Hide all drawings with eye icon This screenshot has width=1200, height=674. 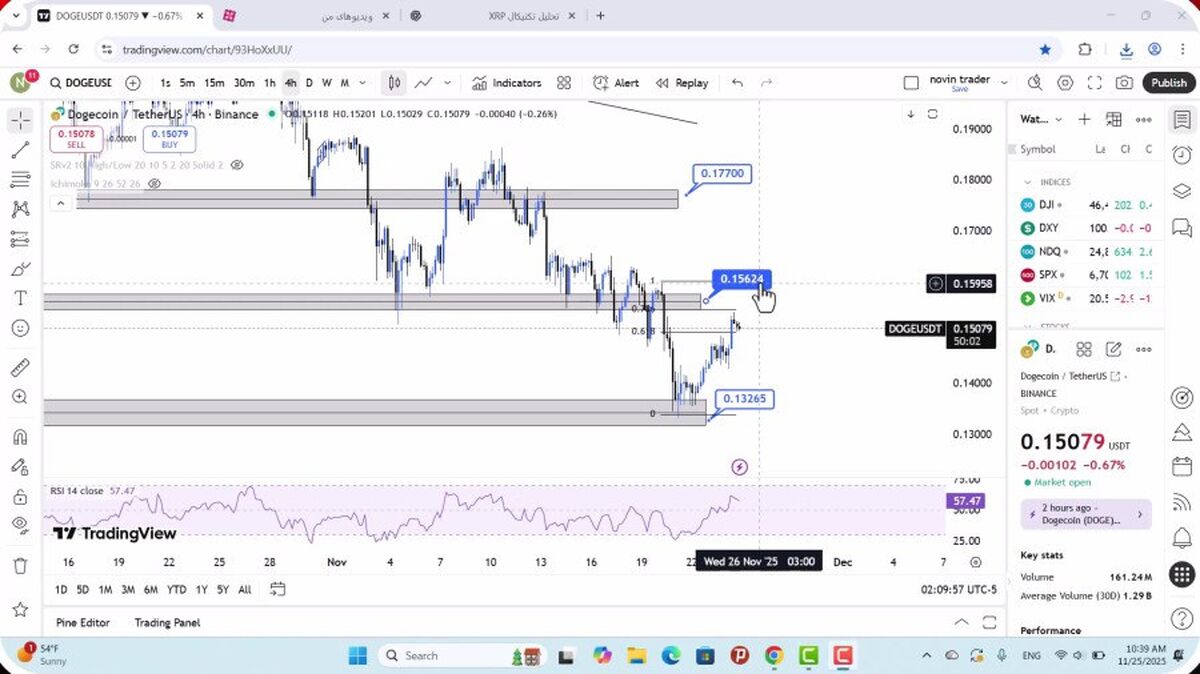coord(20,525)
